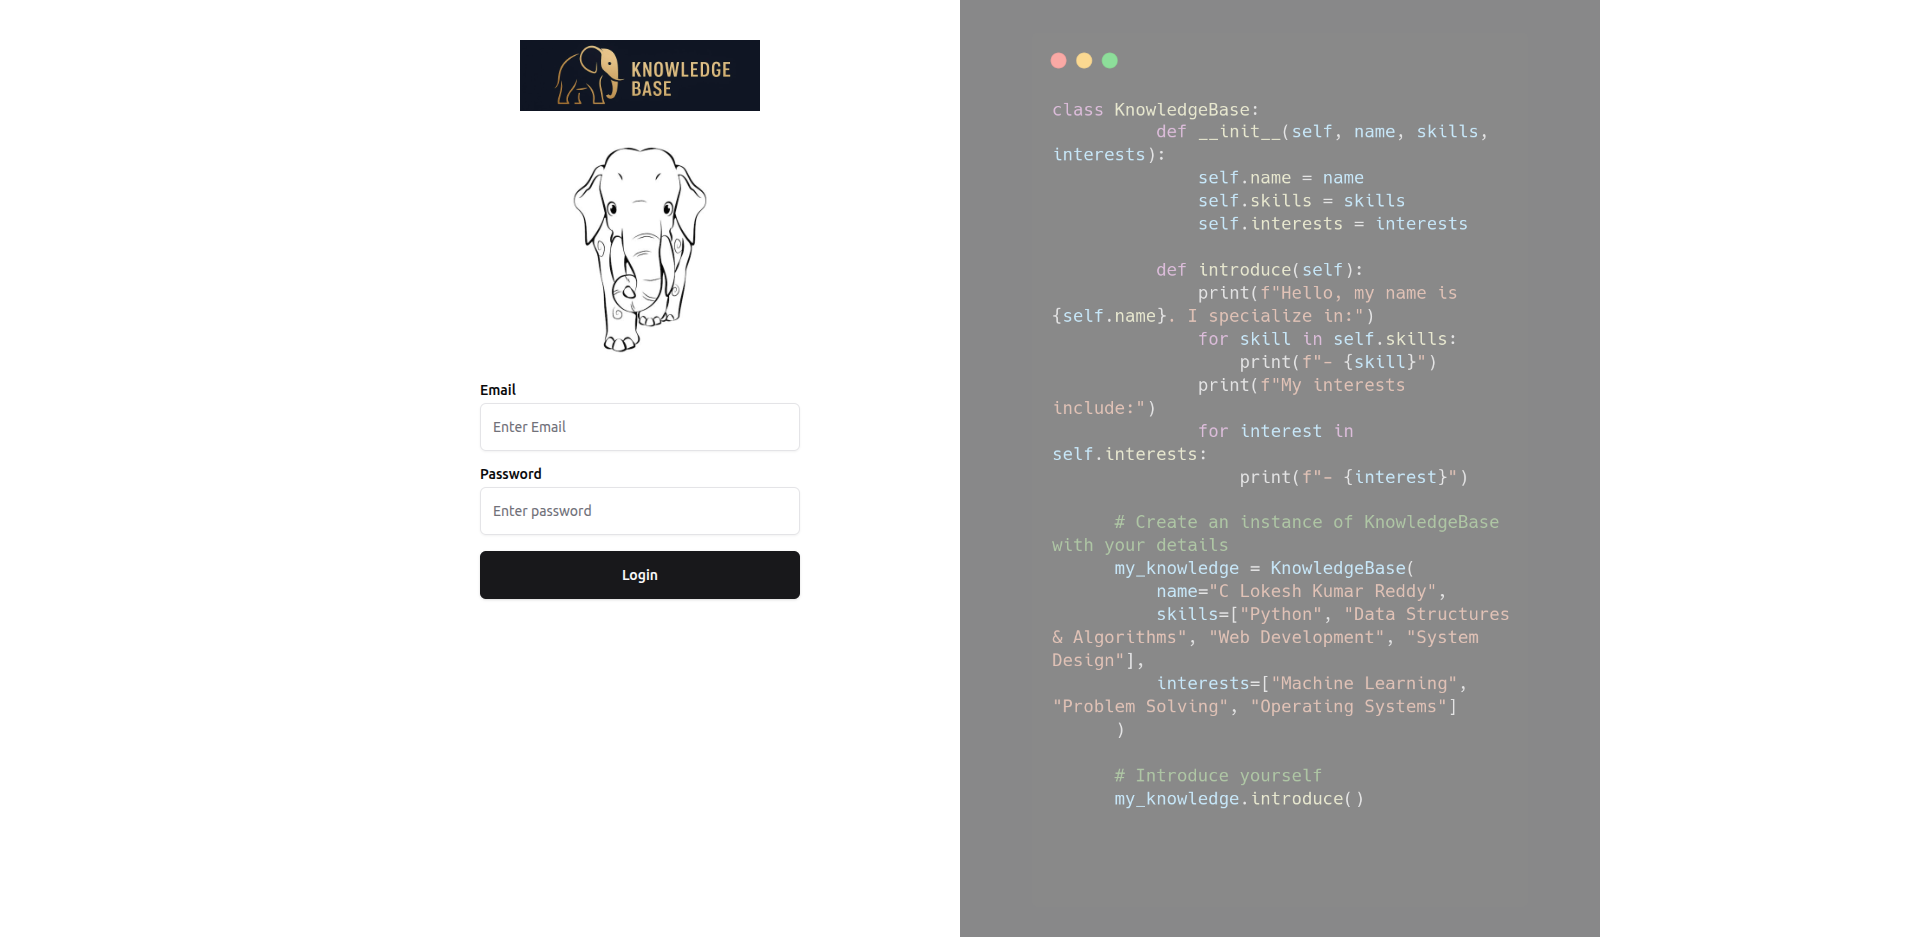
Task: Click the golden elephant icon in the logo
Action: [587, 75]
